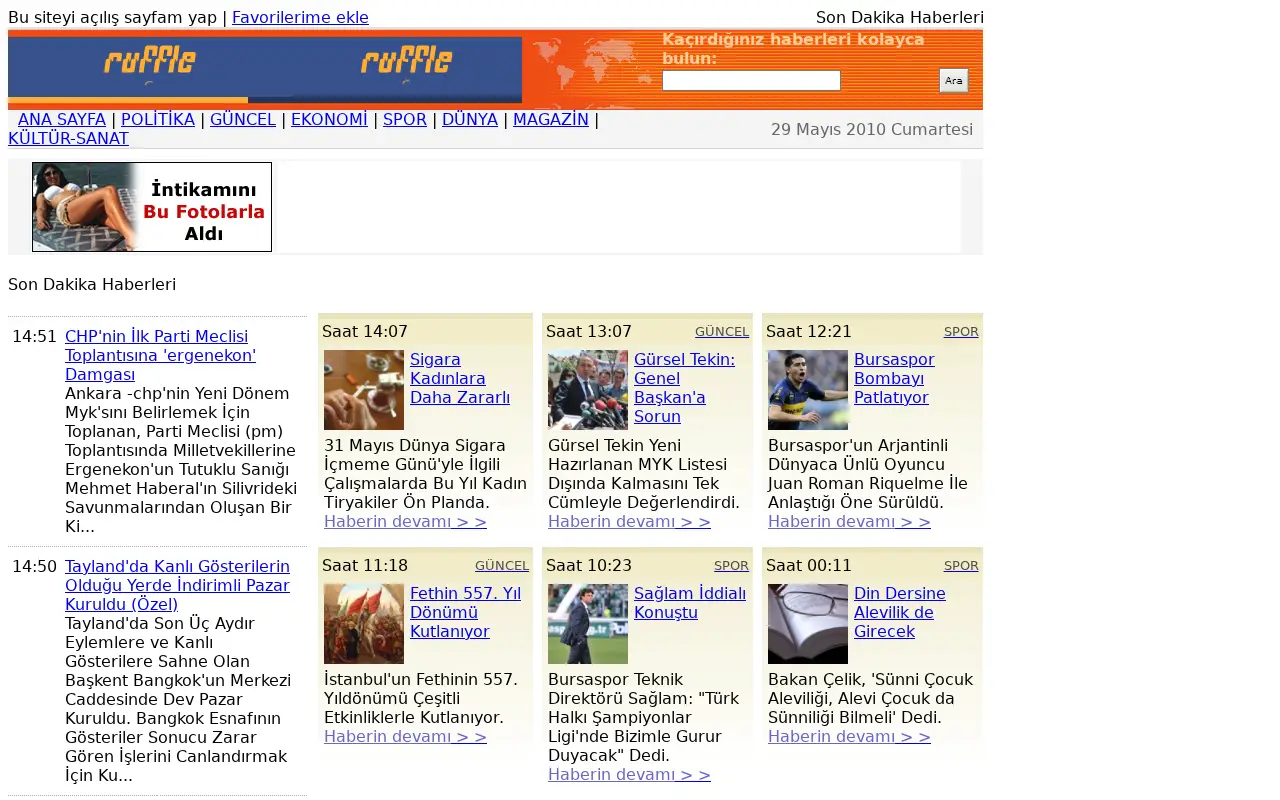Open Tayland'da Kanlı Gösterilerin headline
The height and width of the screenshot is (800, 1280).
click(177, 585)
